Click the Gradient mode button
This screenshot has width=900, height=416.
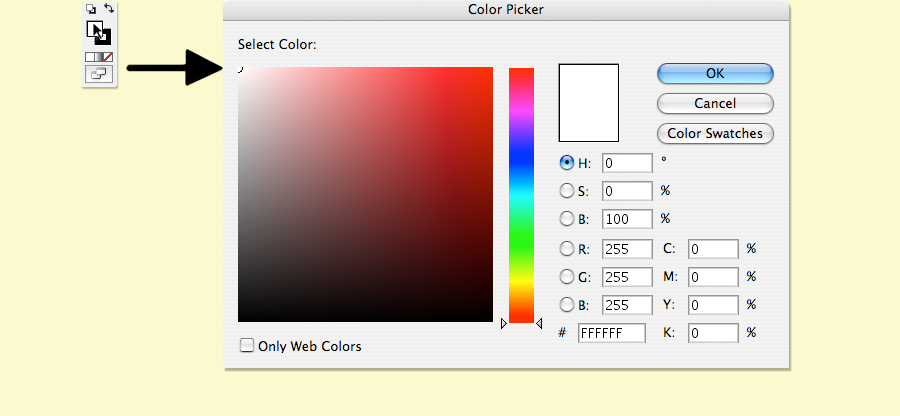98,58
